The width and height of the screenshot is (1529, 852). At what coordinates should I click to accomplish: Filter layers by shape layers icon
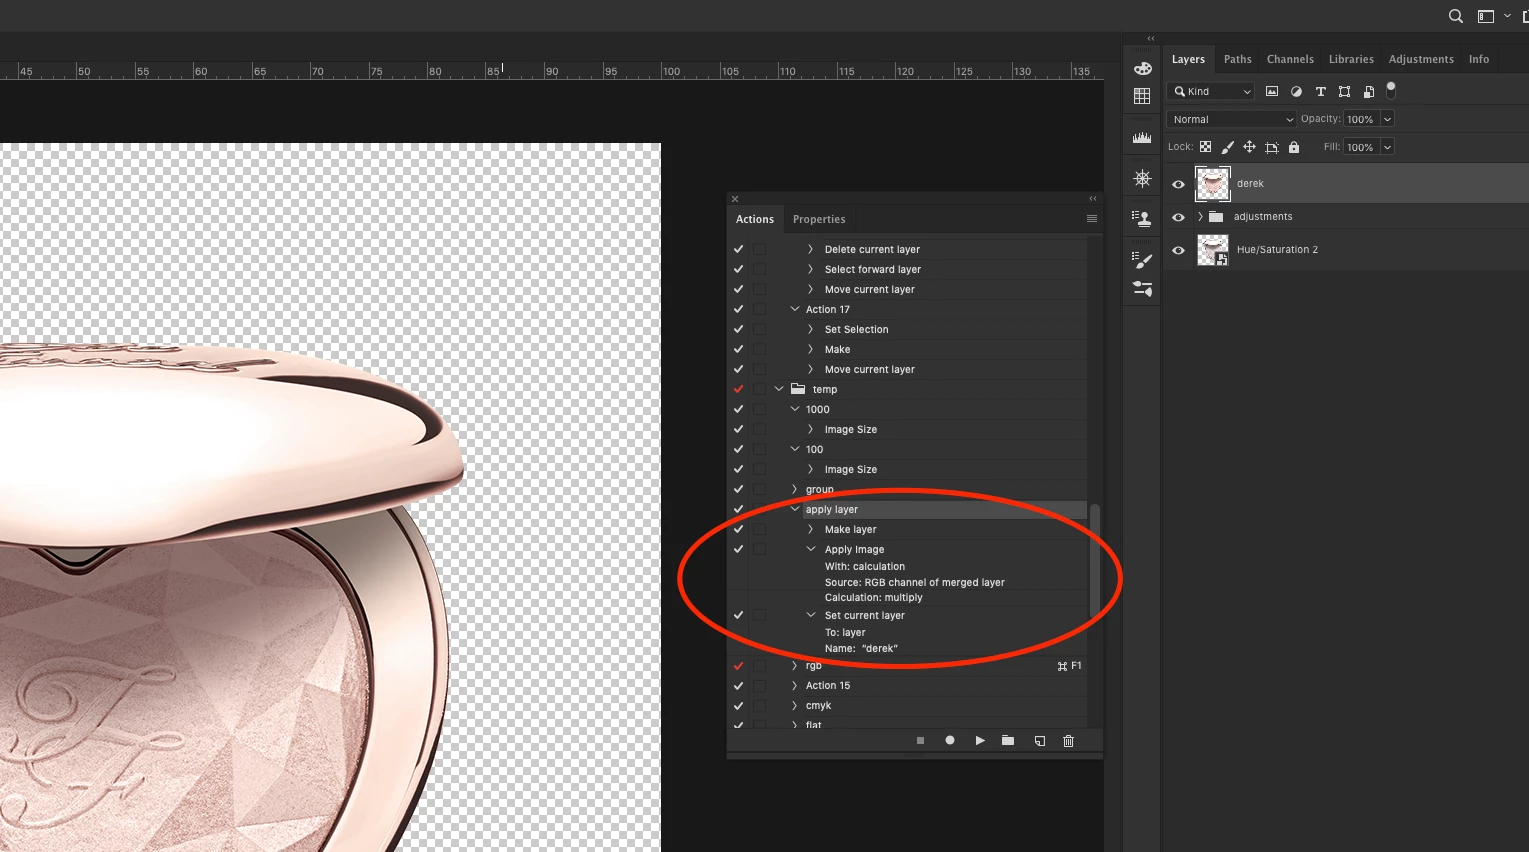coord(1344,91)
